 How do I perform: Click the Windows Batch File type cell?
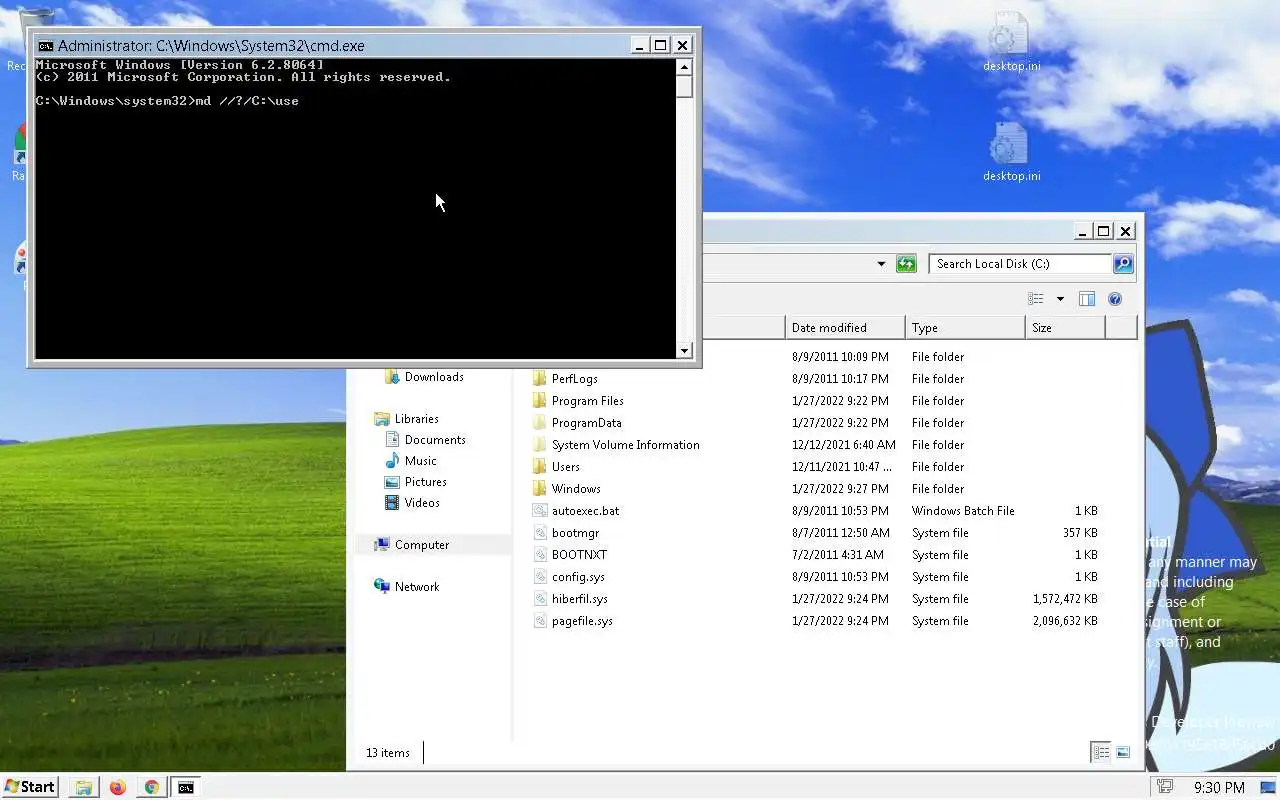(x=963, y=511)
